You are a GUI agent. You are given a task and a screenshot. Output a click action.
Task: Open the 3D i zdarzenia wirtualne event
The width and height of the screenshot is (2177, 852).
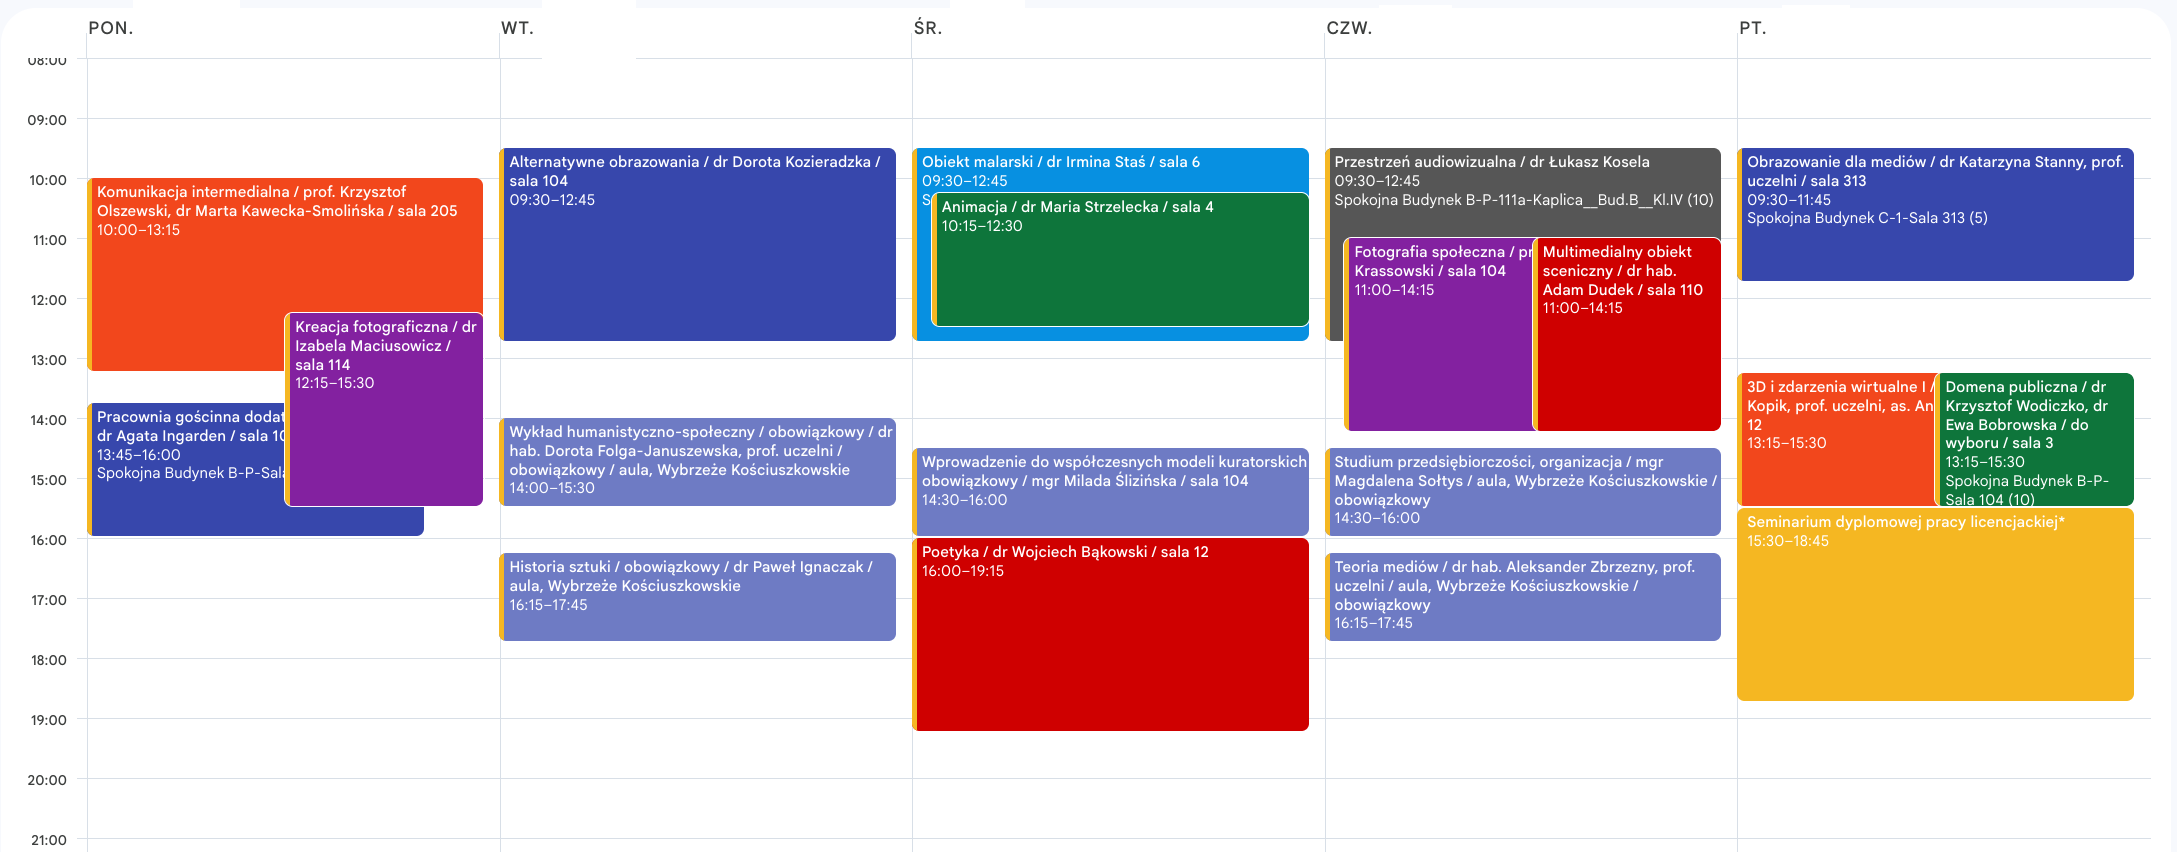[x=1837, y=440]
